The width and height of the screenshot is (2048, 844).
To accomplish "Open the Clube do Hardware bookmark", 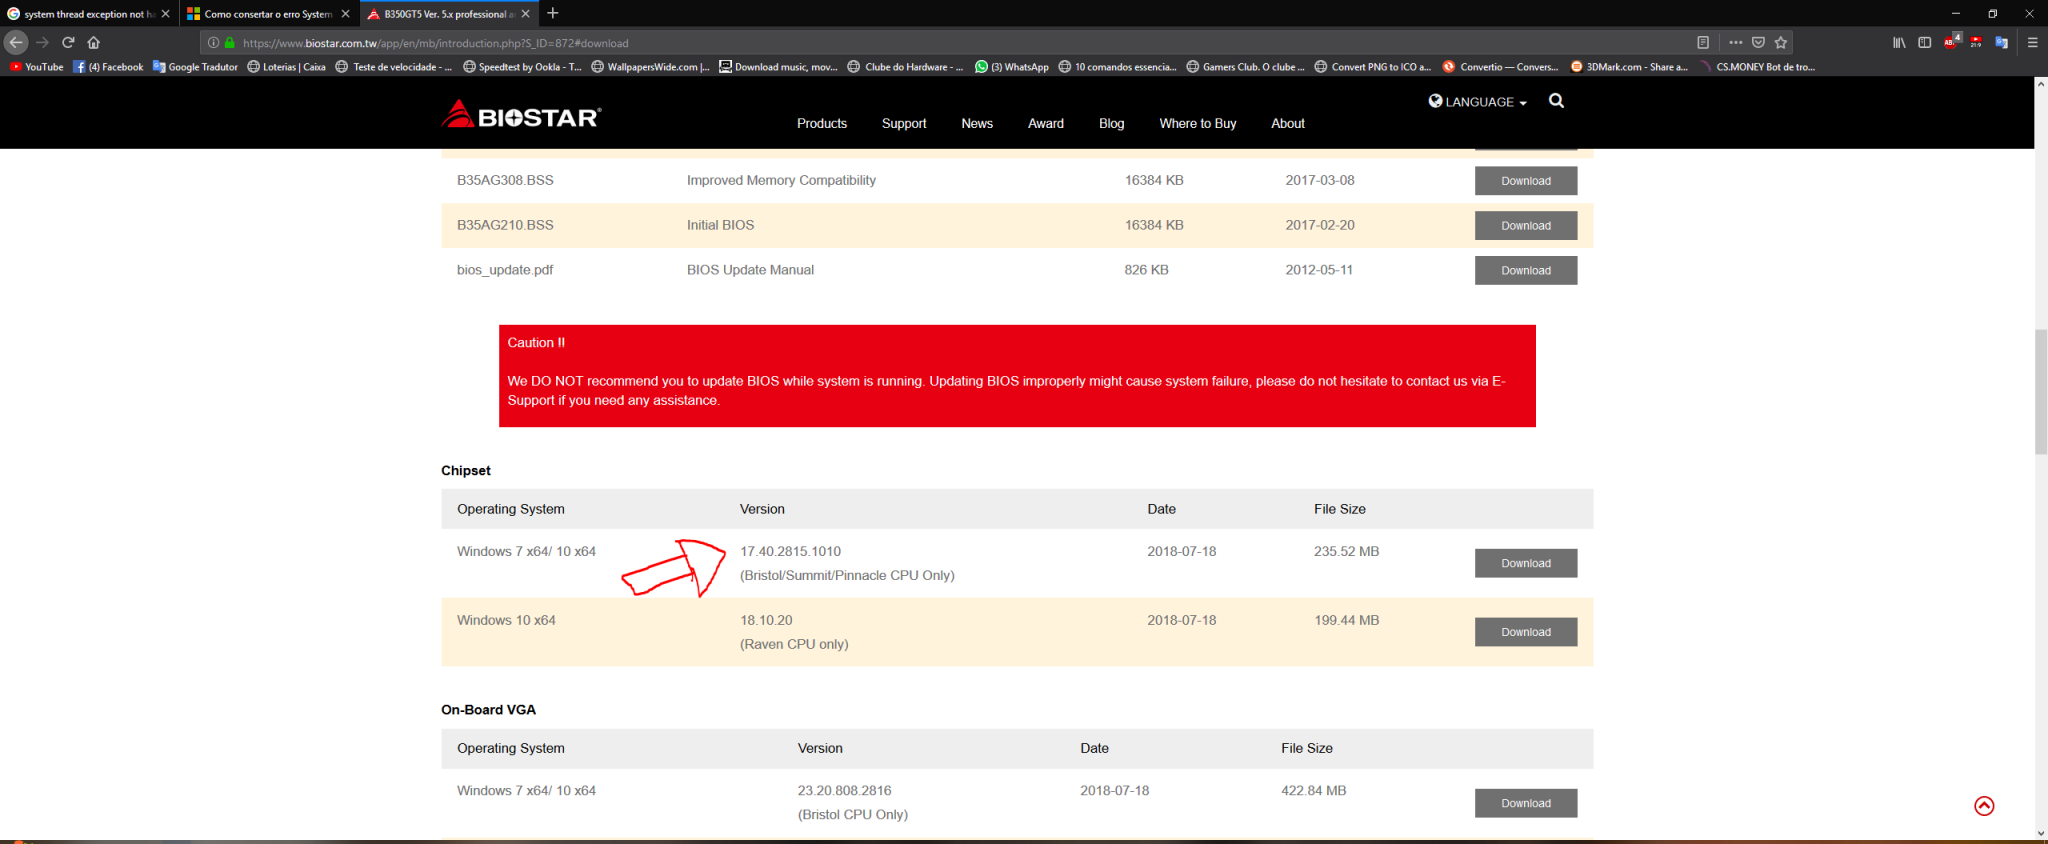I will point(906,67).
